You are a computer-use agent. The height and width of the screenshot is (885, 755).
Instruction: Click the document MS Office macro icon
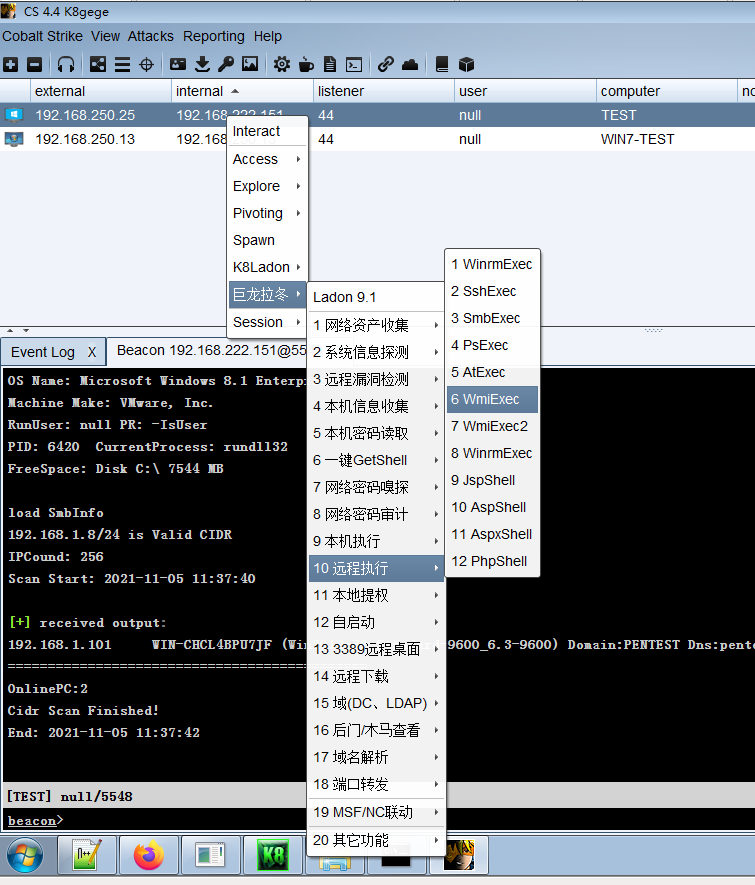[x=330, y=64]
